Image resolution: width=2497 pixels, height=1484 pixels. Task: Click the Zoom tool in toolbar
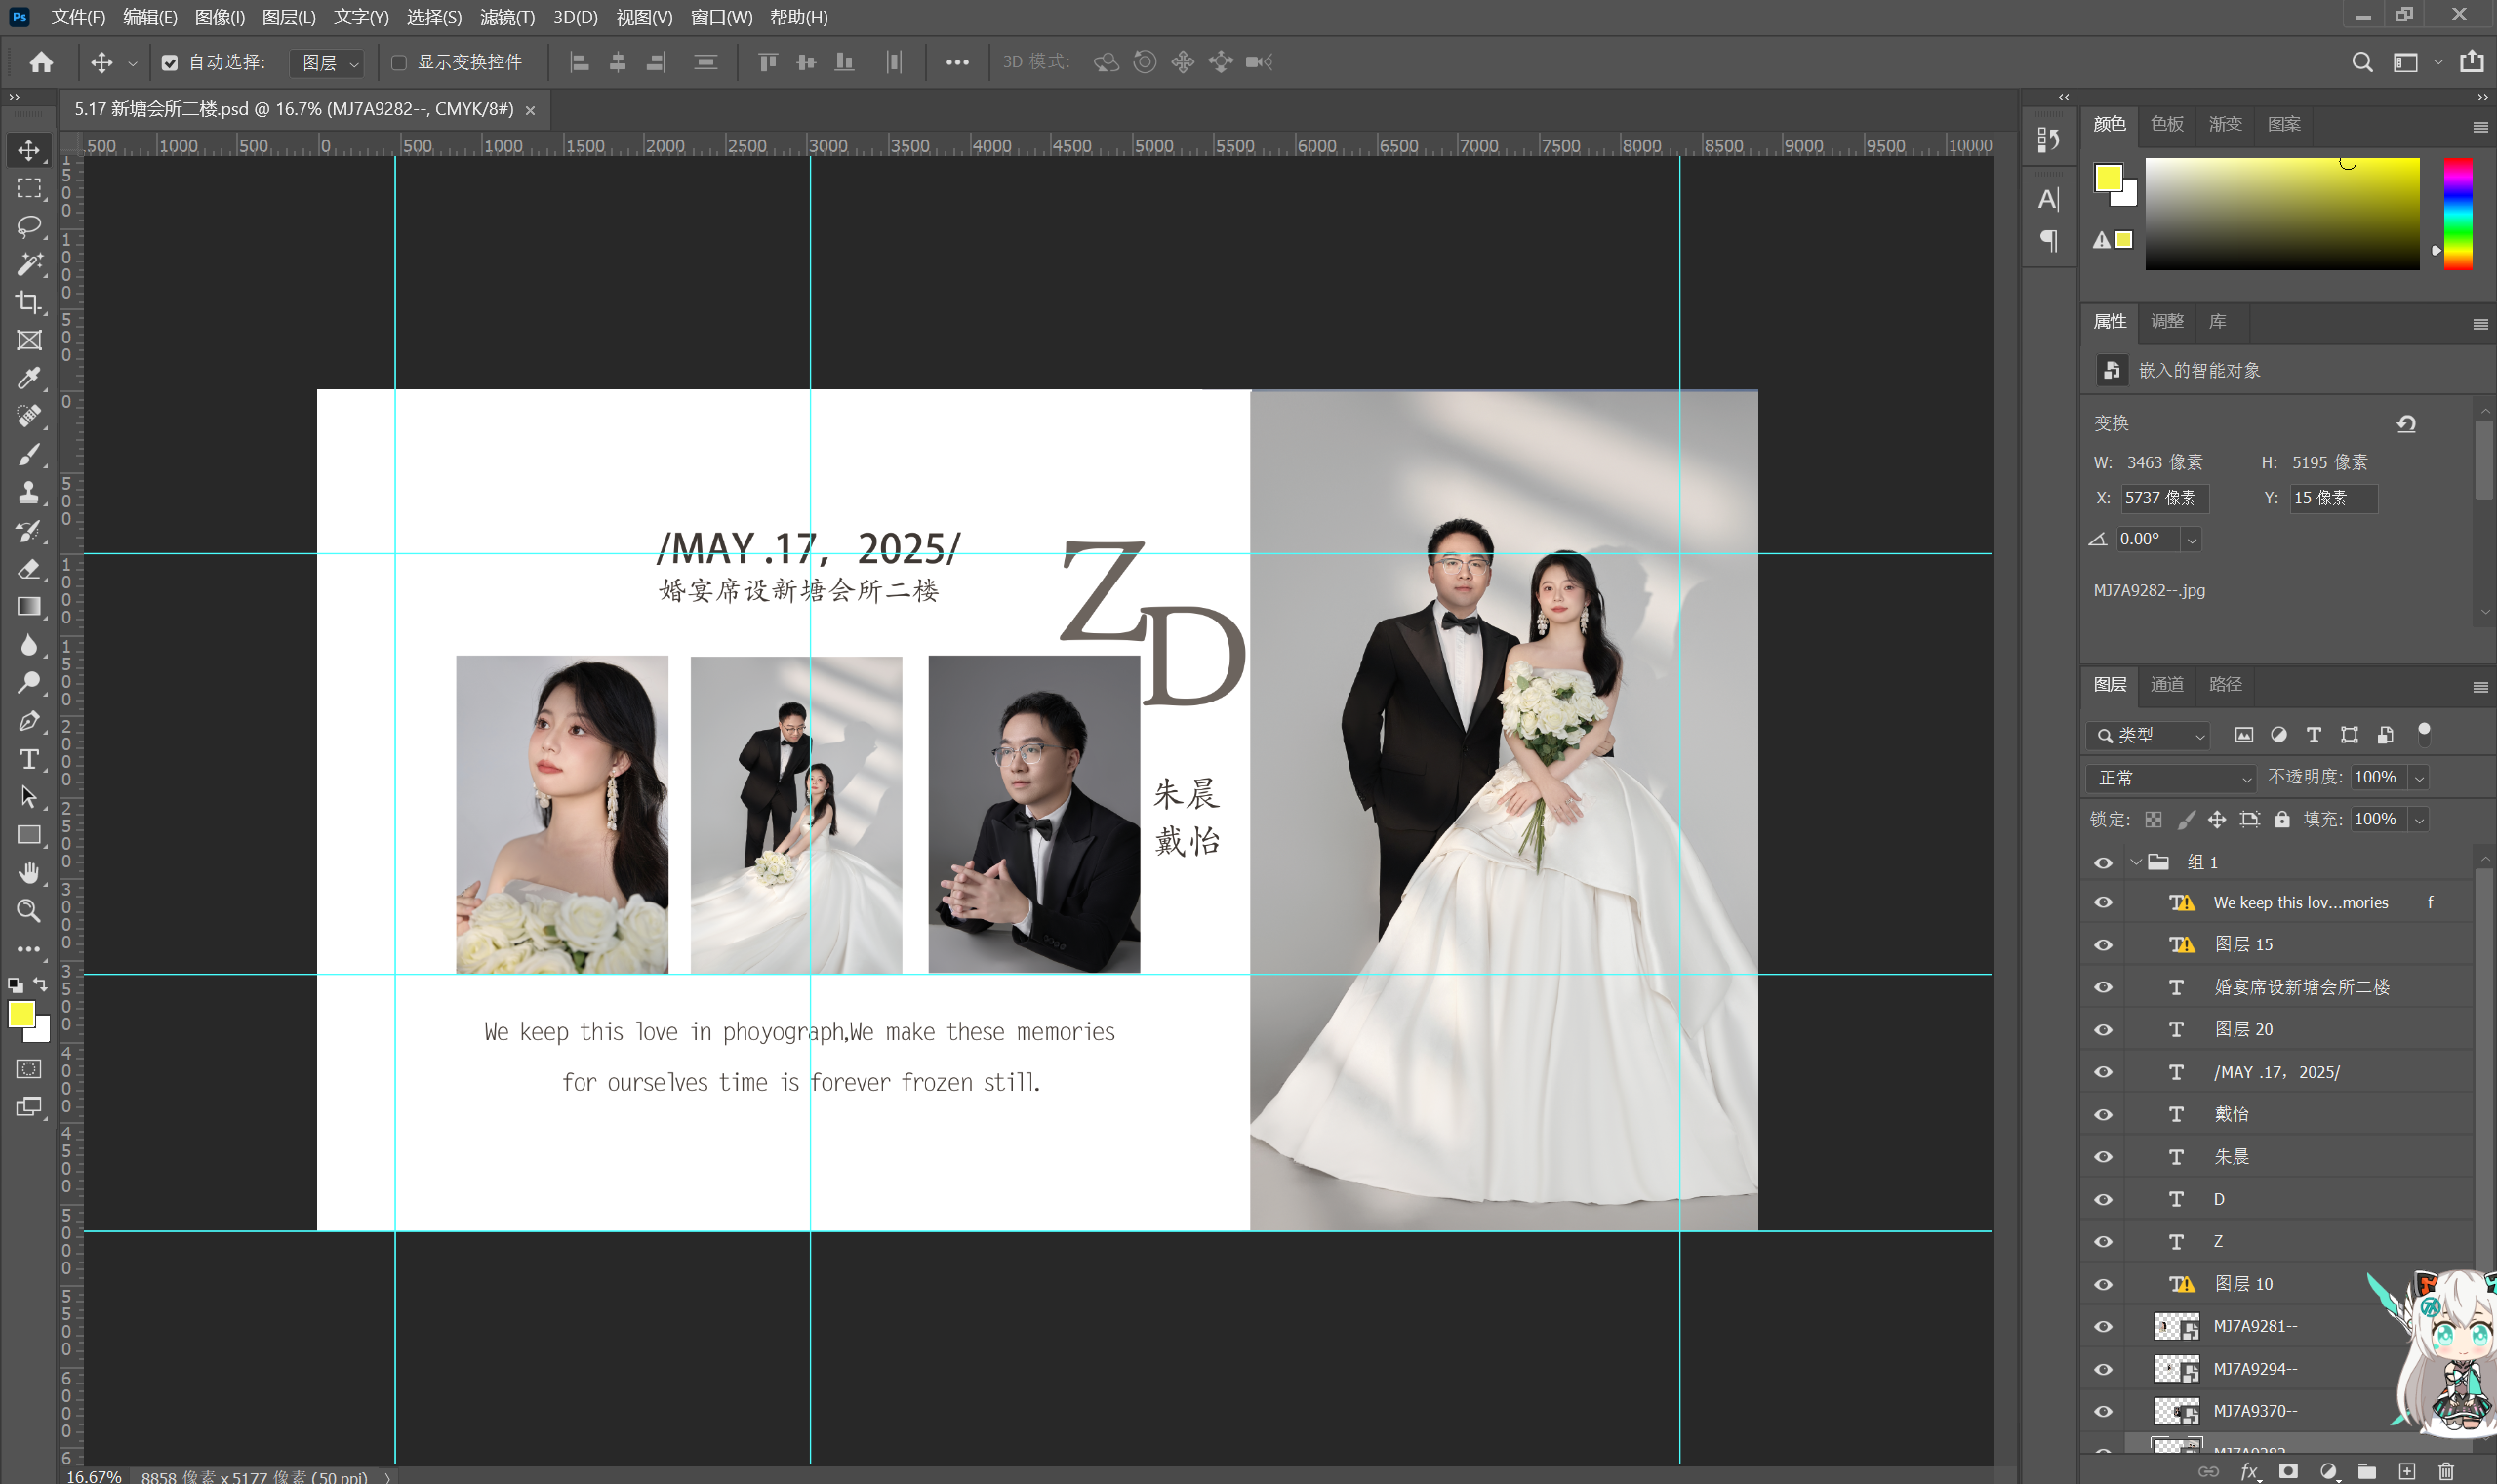pyautogui.click(x=29, y=911)
